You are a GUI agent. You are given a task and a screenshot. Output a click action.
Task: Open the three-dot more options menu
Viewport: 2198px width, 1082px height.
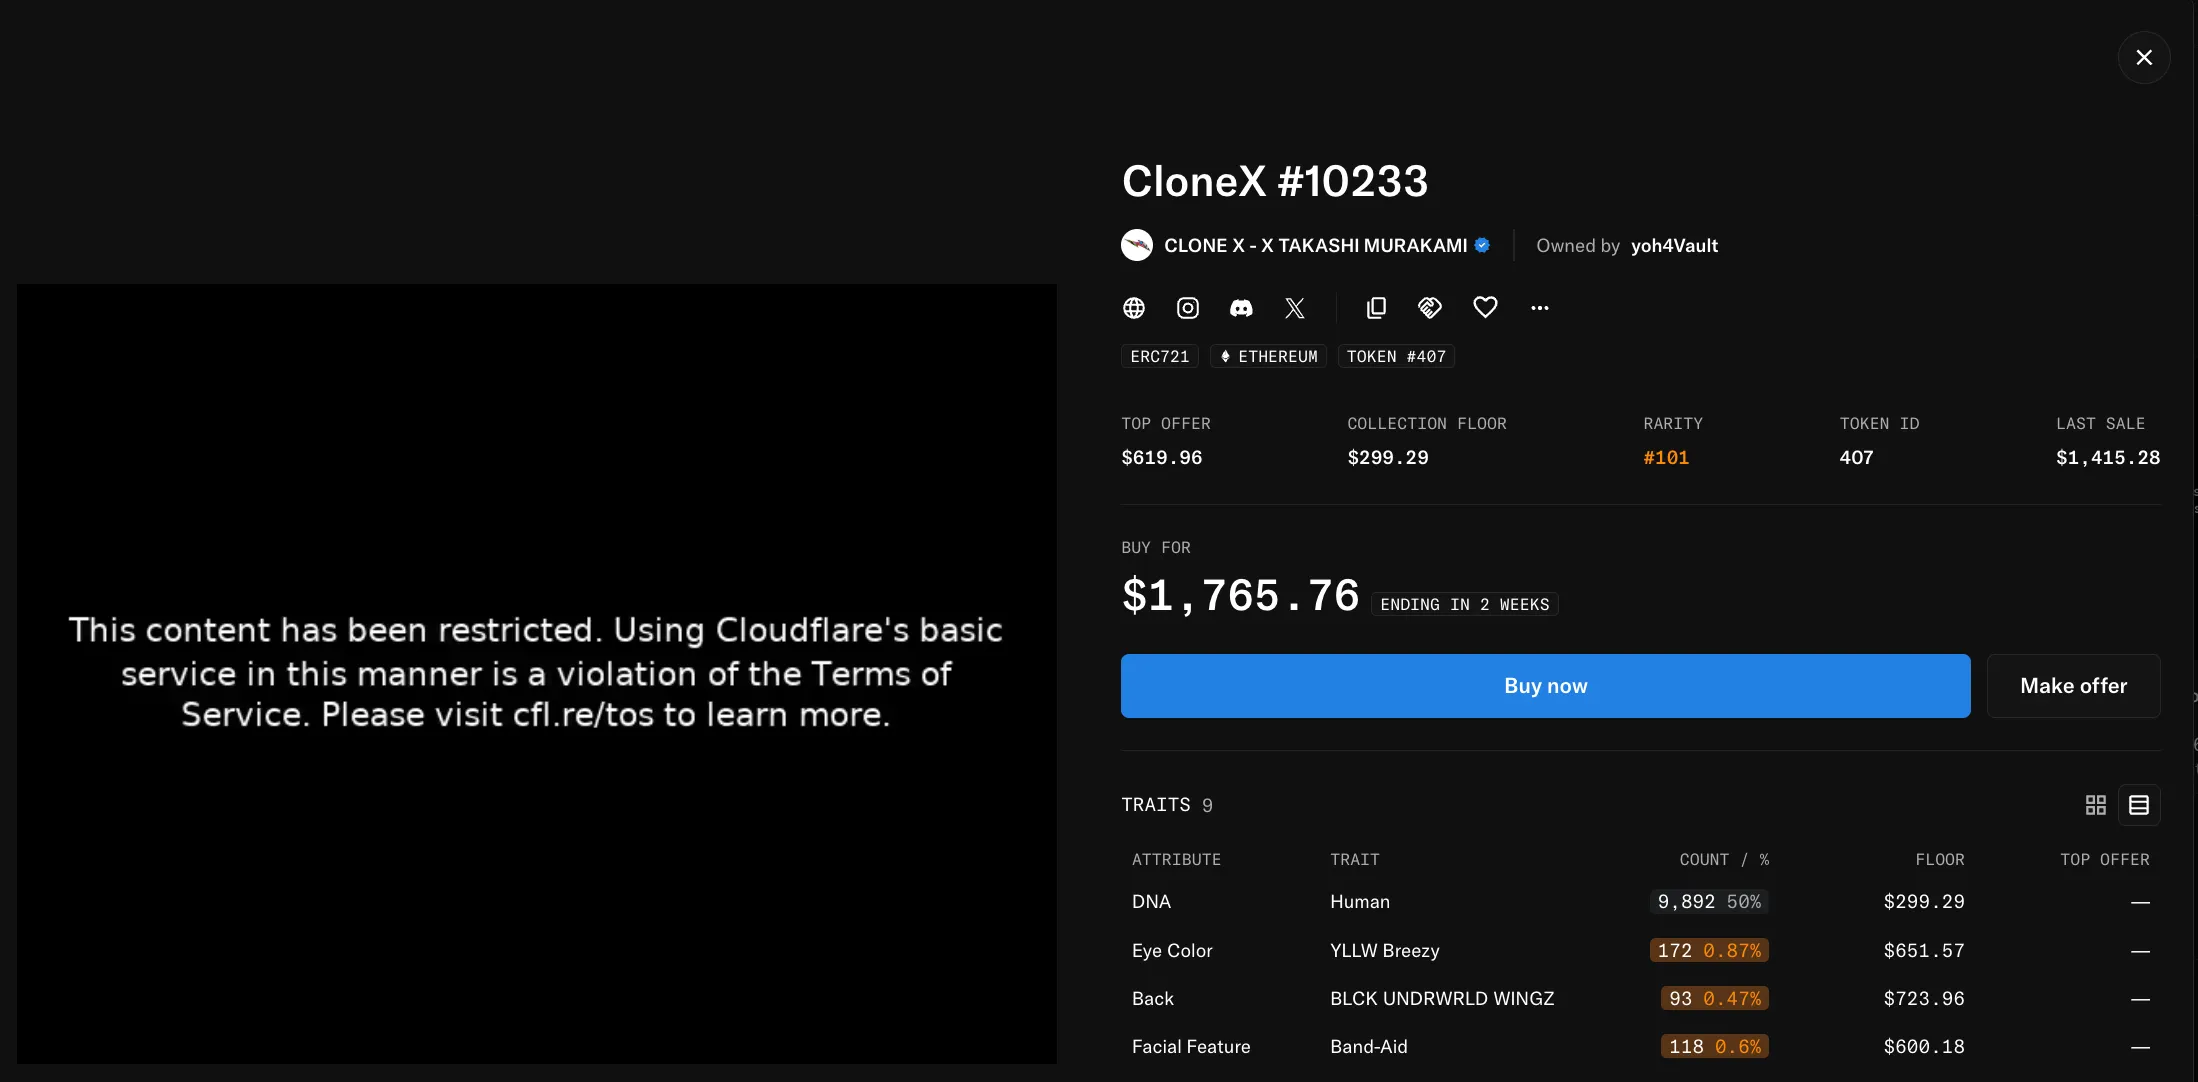(1539, 308)
